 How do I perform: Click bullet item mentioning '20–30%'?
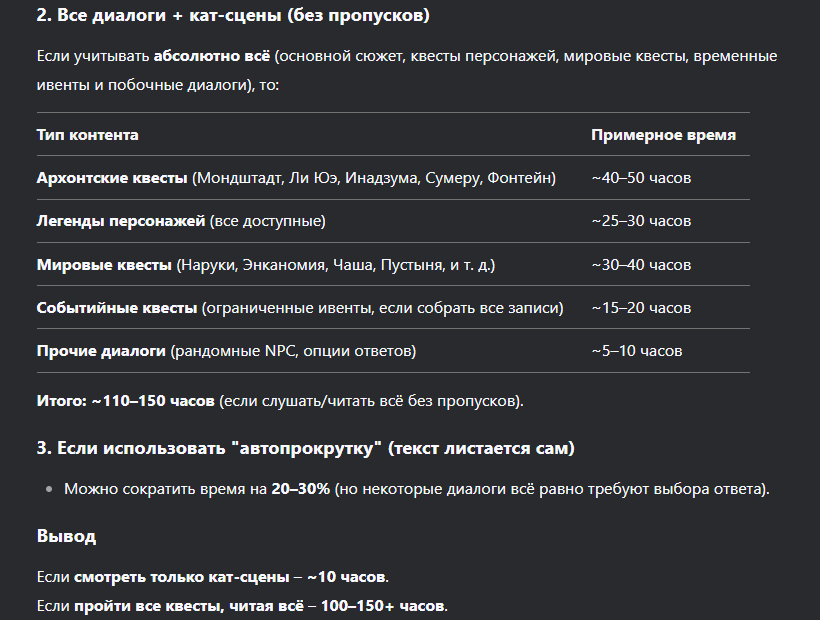coord(417,489)
